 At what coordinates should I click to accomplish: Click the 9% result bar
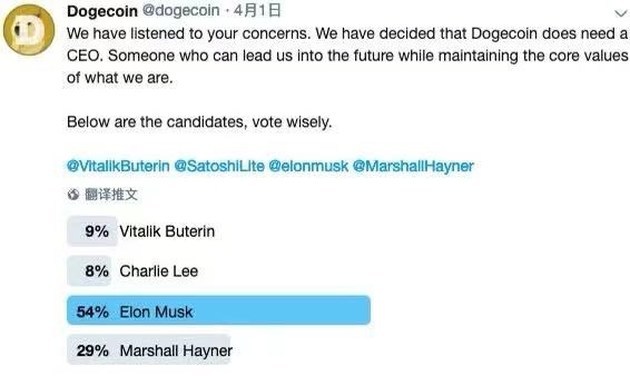click(92, 231)
